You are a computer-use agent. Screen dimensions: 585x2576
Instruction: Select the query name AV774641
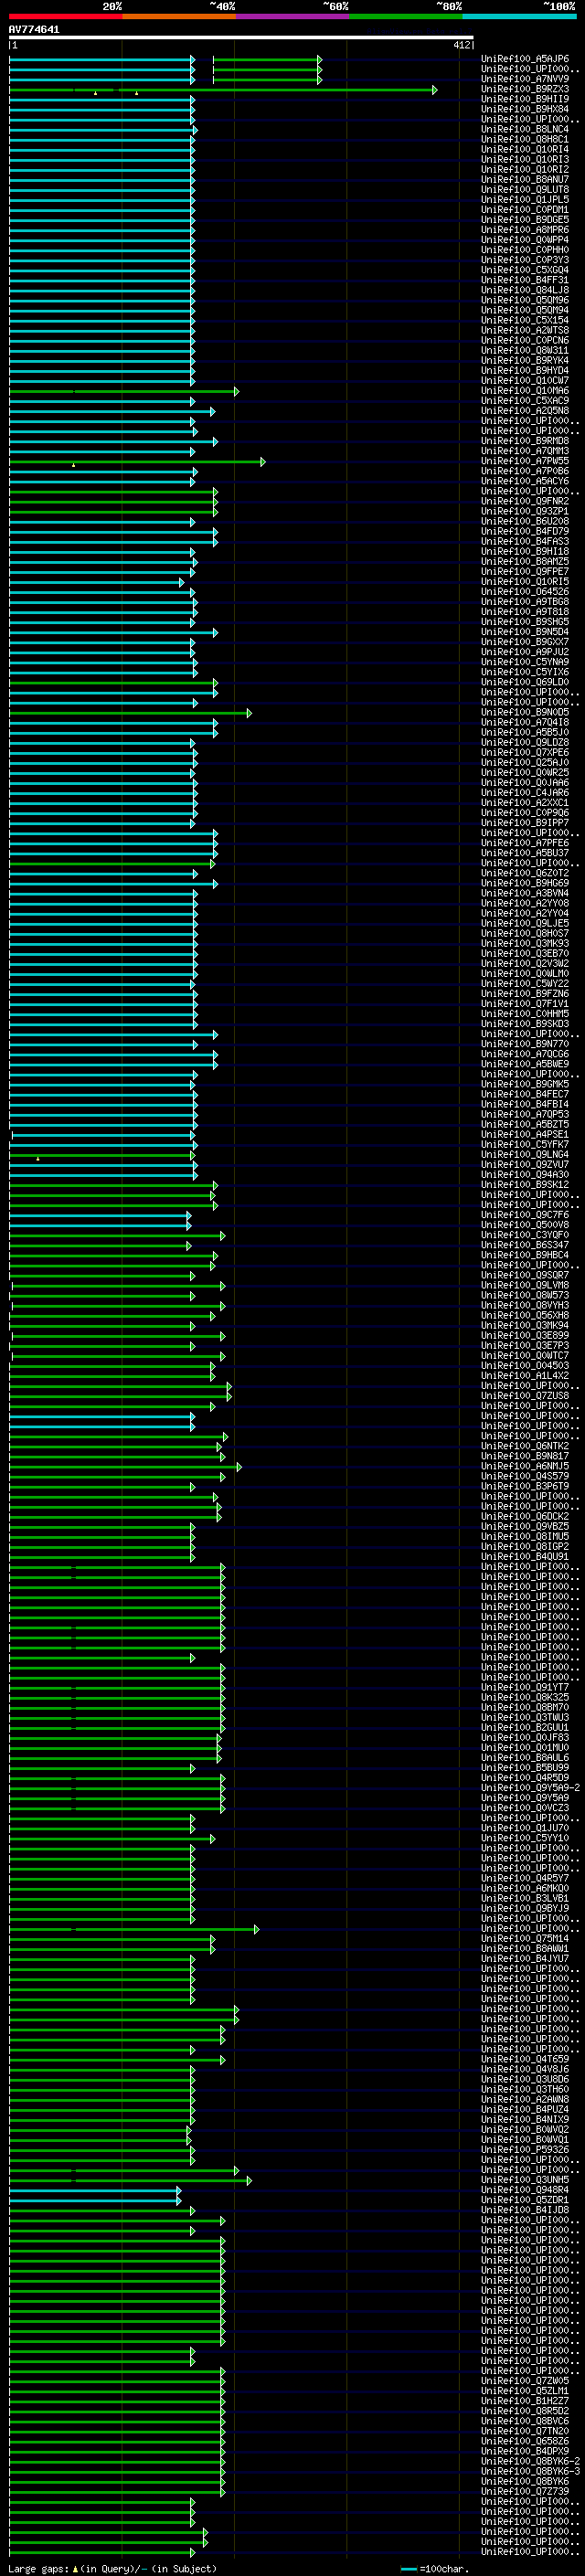34,30
